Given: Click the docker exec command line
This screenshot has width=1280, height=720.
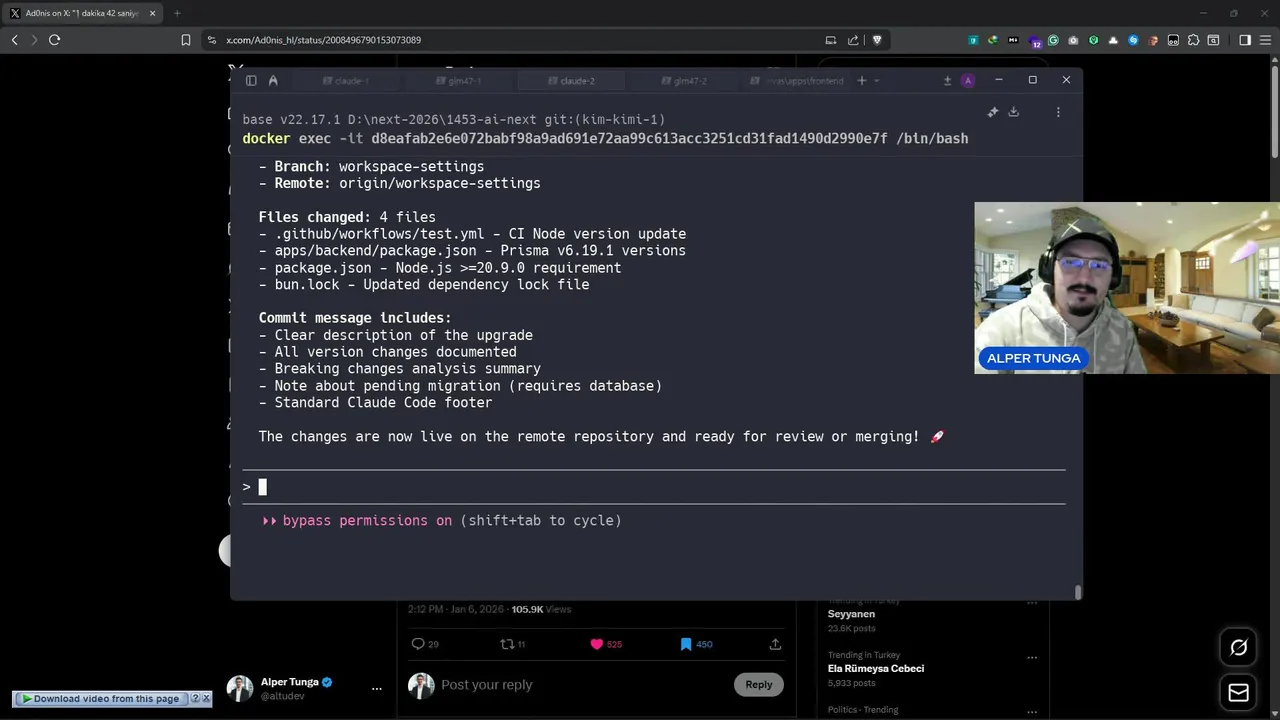Looking at the screenshot, I should tap(605, 138).
